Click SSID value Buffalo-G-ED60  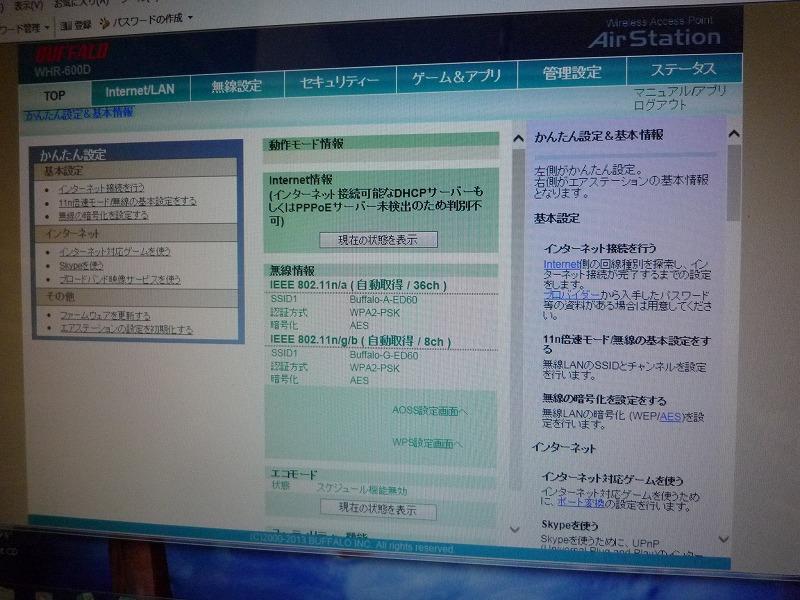click(384, 355)
